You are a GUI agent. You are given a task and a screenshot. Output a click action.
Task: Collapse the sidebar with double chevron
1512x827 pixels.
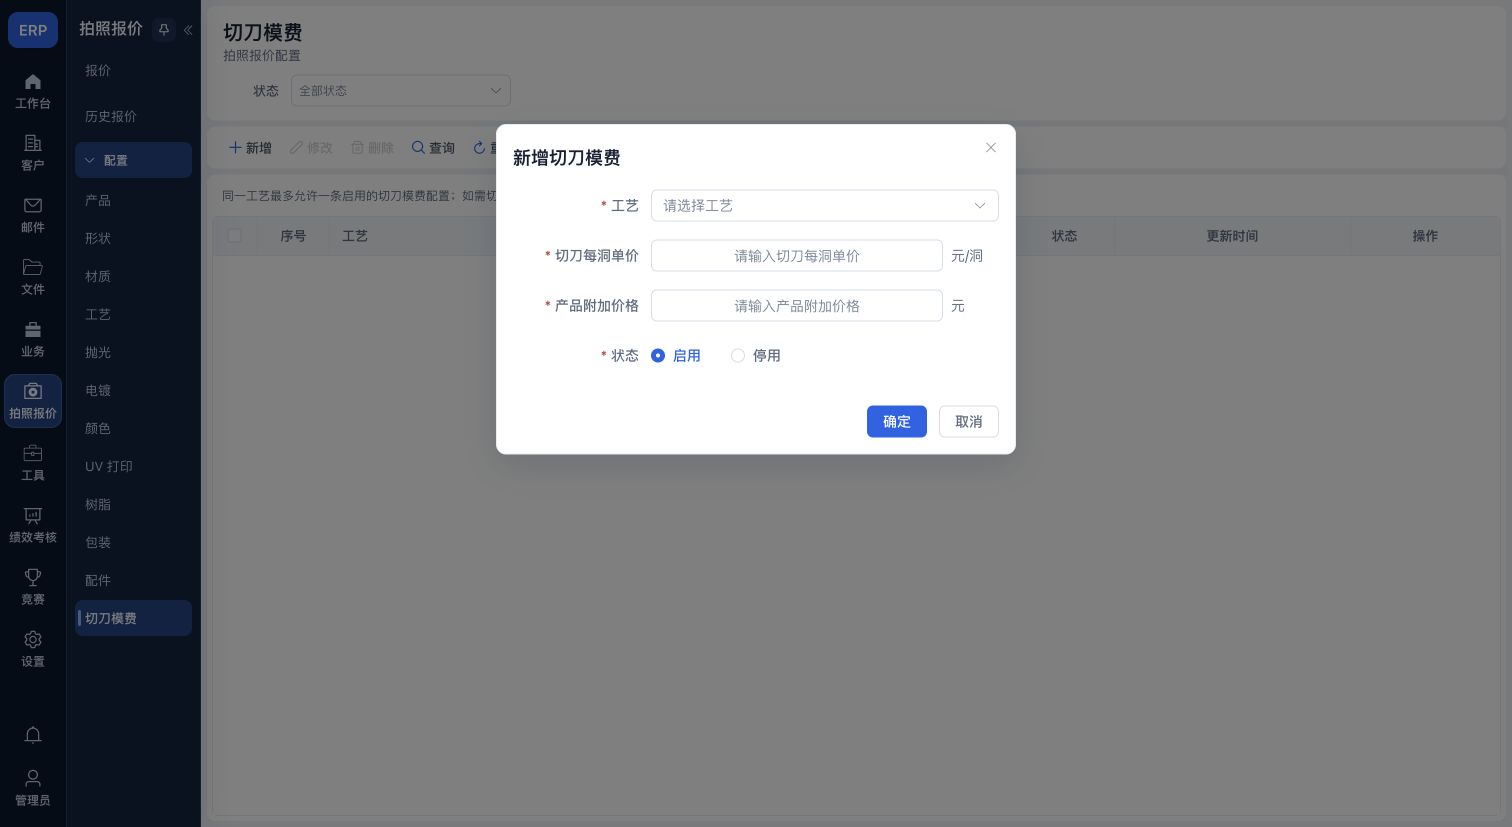click(188, 30)
